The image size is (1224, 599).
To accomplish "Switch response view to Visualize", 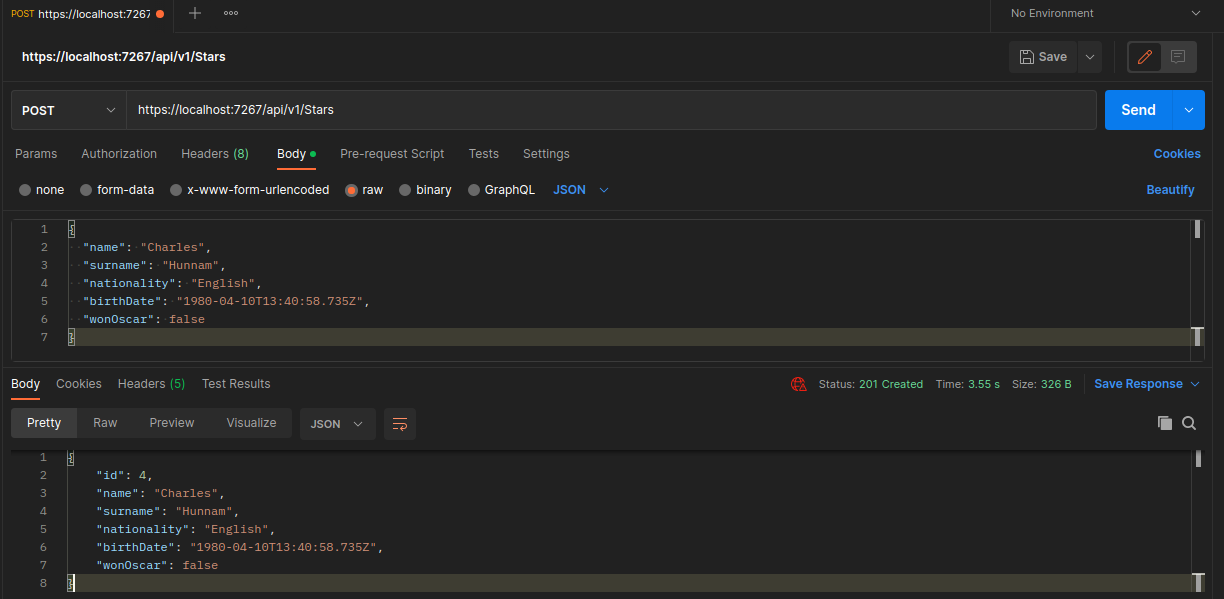I will pos(251,423).
